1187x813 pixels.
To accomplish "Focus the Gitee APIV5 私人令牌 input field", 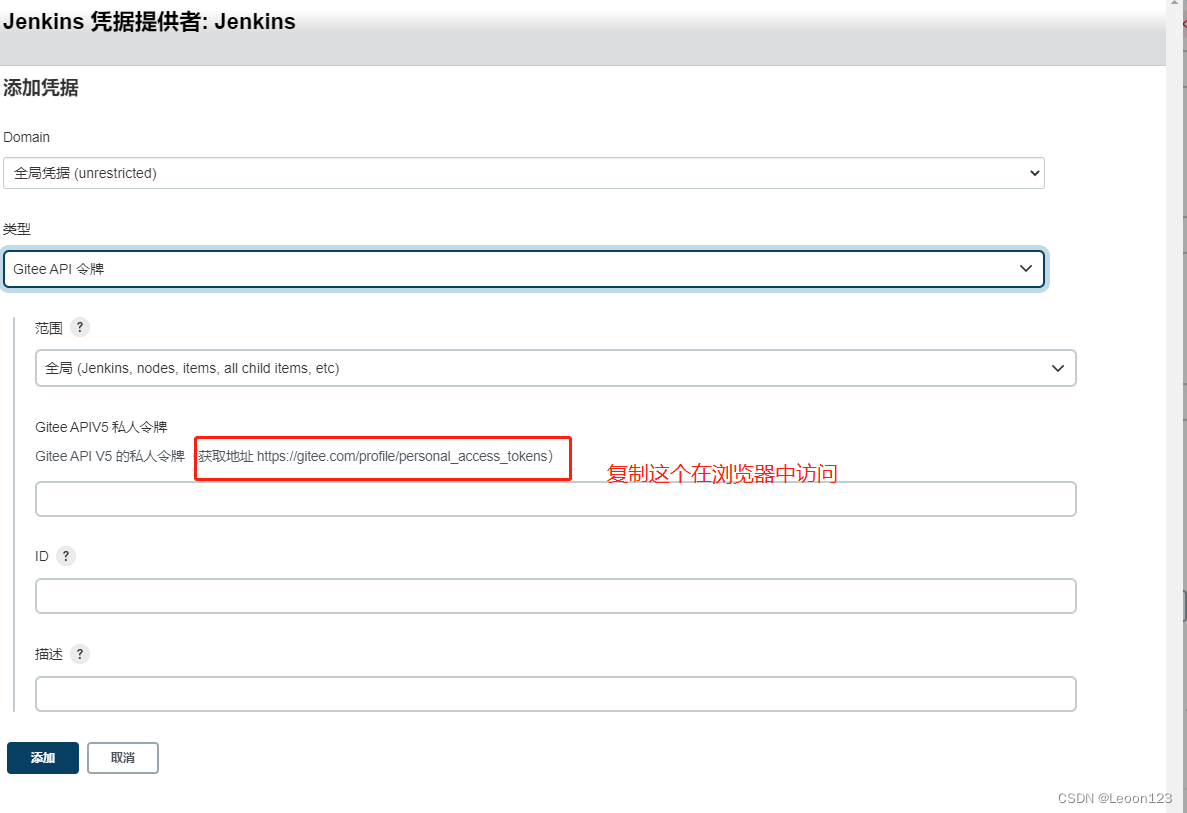I will pos(556,499).
